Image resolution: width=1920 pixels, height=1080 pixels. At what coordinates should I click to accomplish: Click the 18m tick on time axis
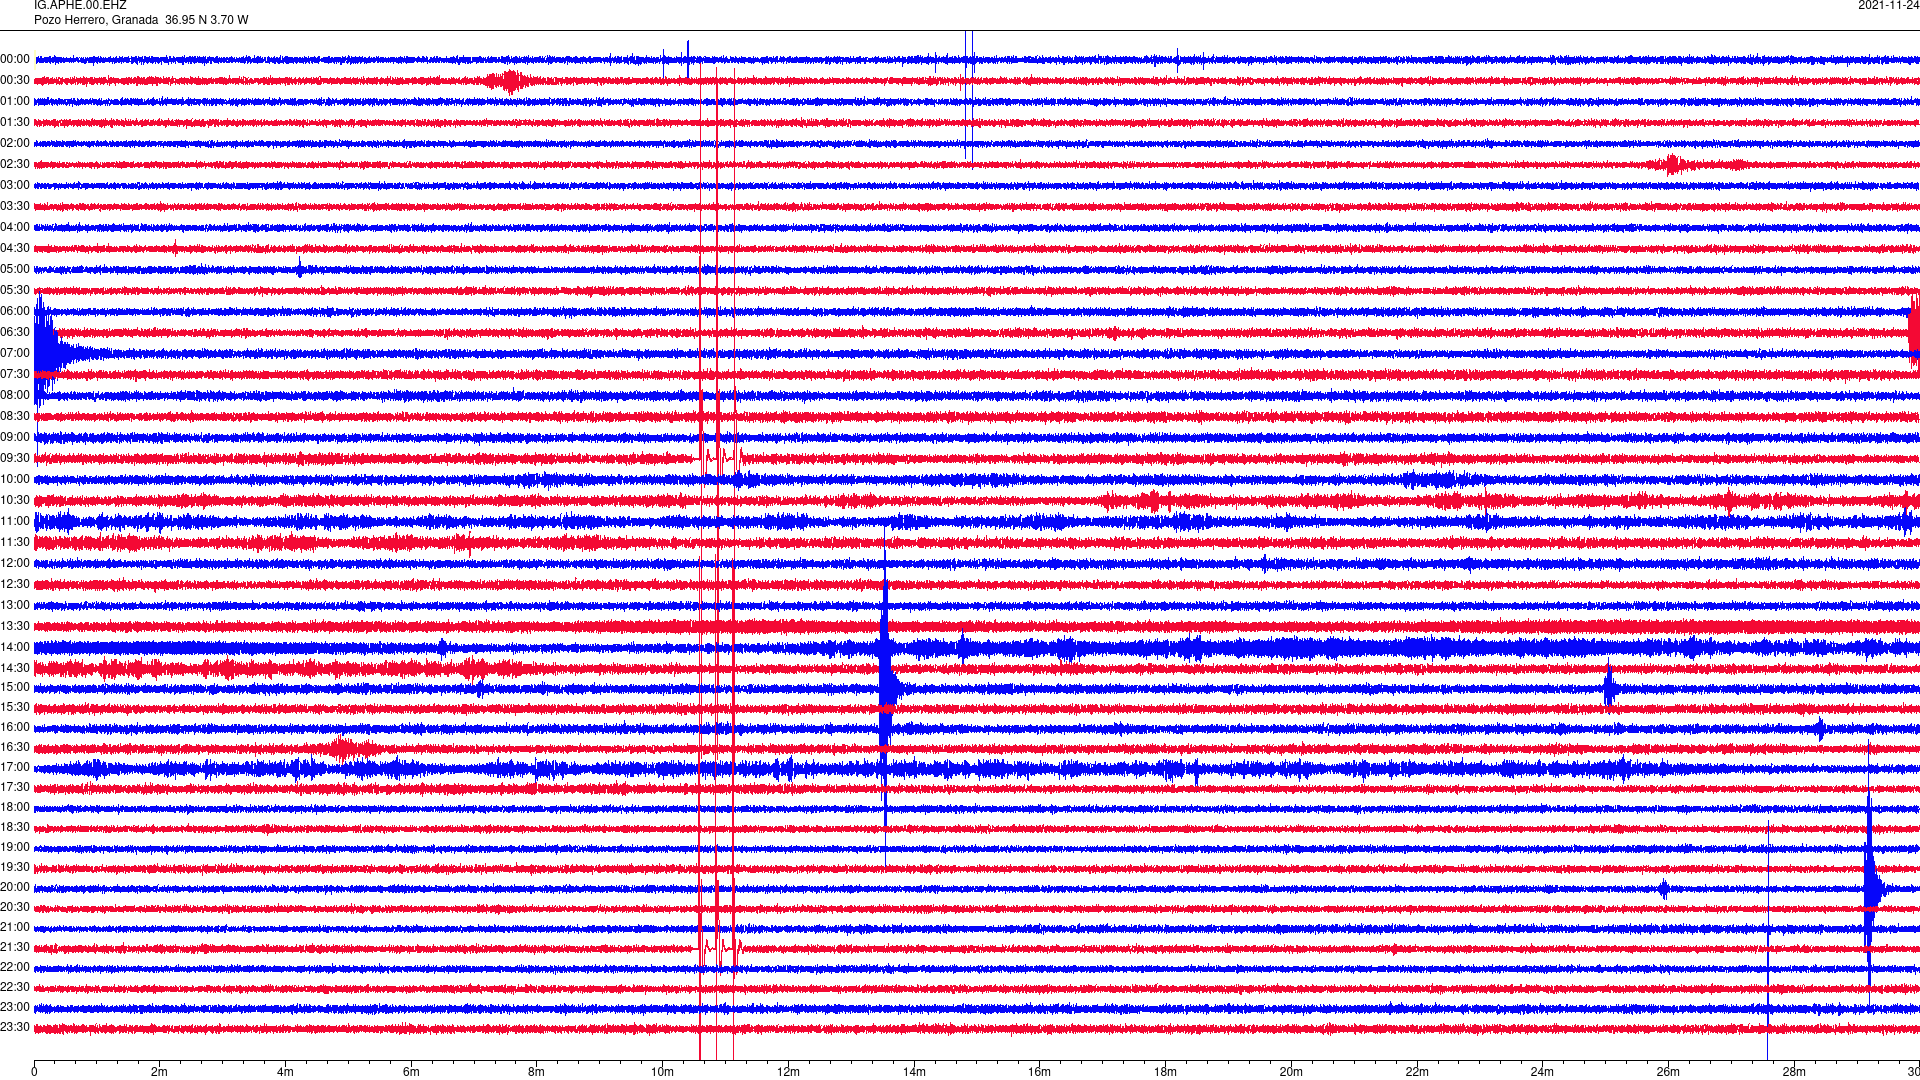click(x=1165, y=1072)
